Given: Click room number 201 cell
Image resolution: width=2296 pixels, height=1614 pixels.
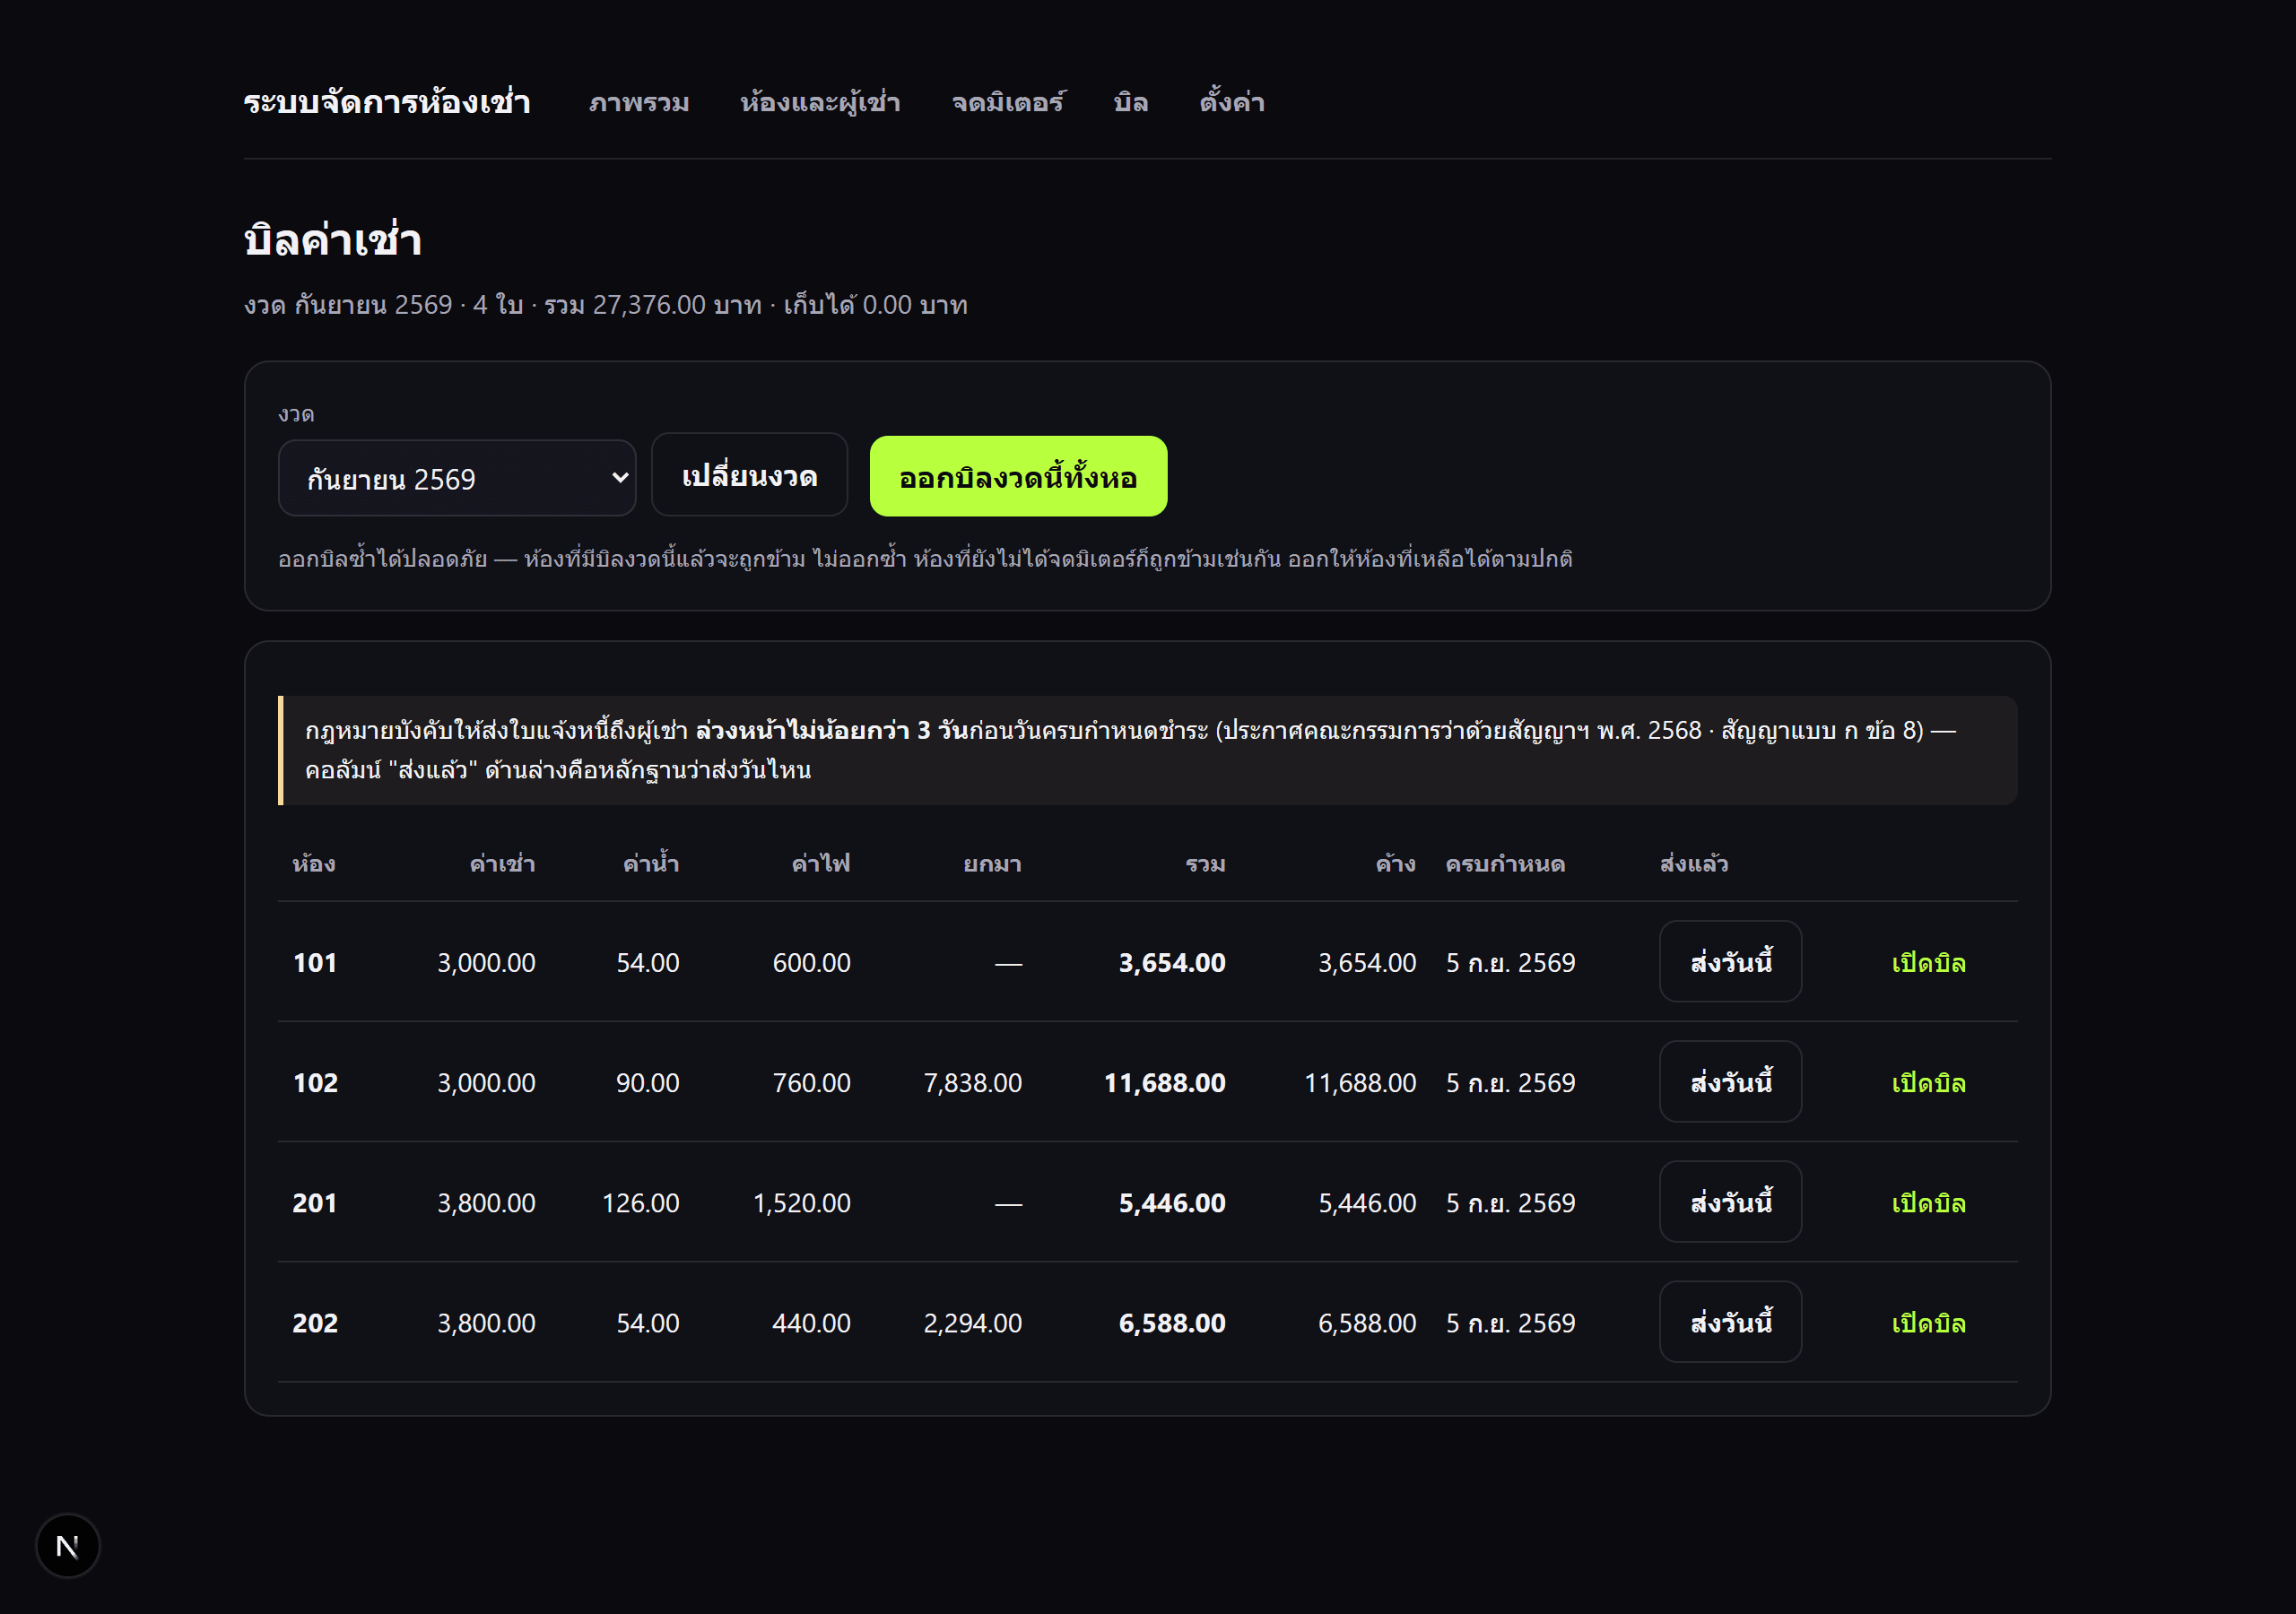Looking at the screenshot, I should [x=315, y=1202].
